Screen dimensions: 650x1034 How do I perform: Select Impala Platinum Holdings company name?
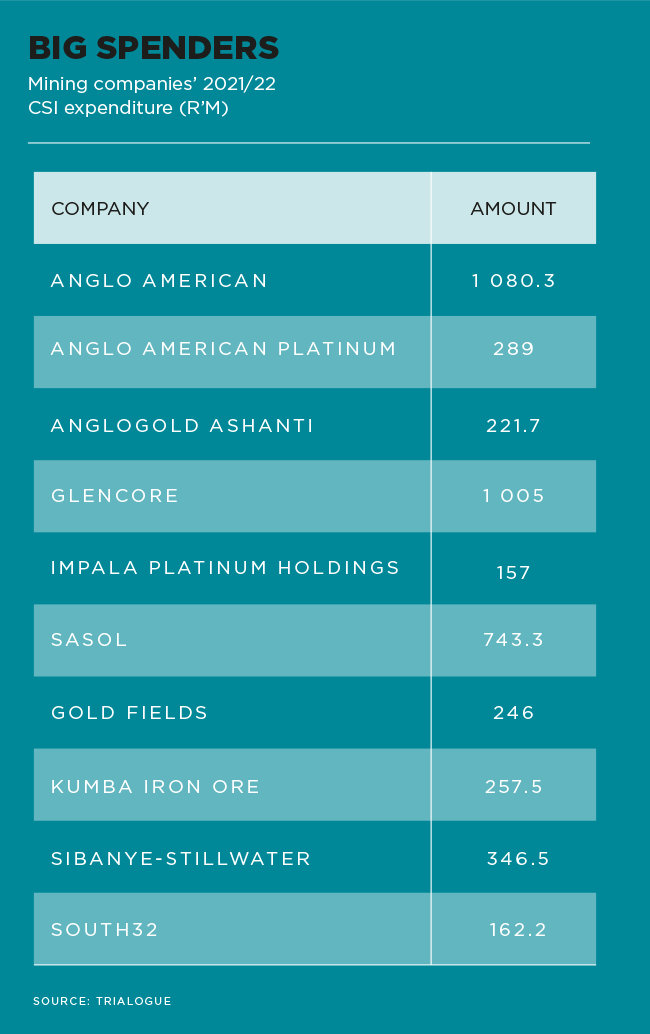click(225, 568)
